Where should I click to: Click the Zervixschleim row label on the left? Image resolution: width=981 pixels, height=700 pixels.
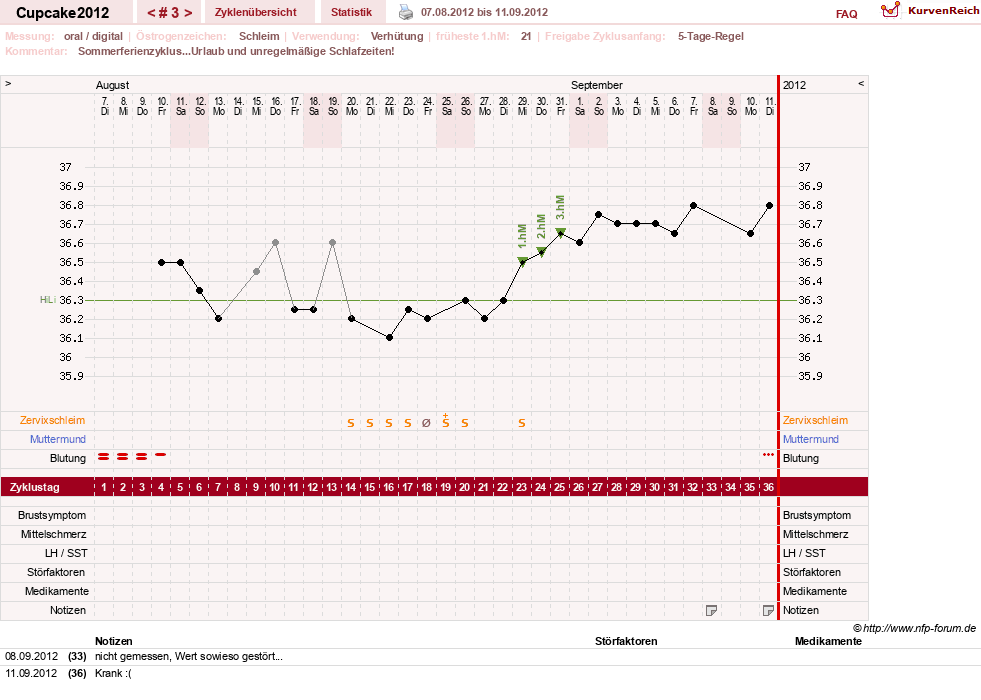pos(53,420)
